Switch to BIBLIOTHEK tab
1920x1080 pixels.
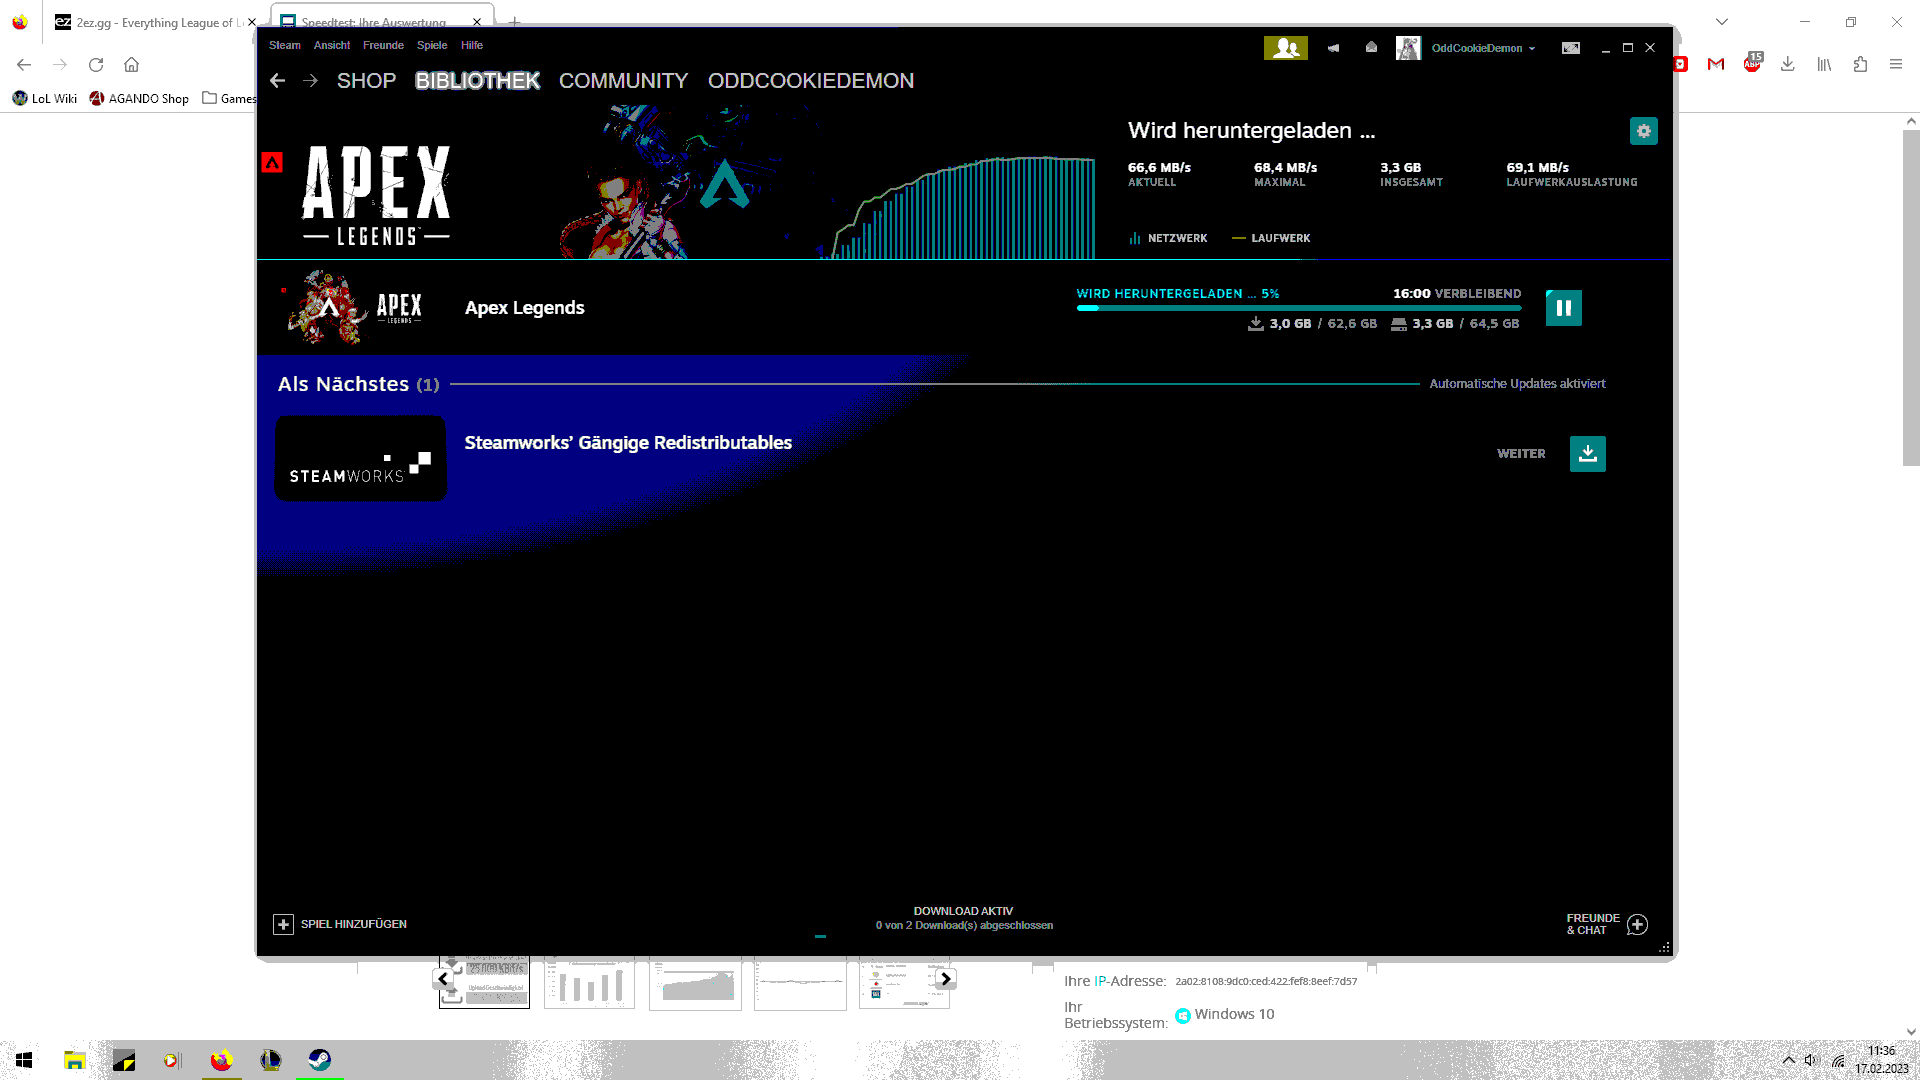[478, 81]
